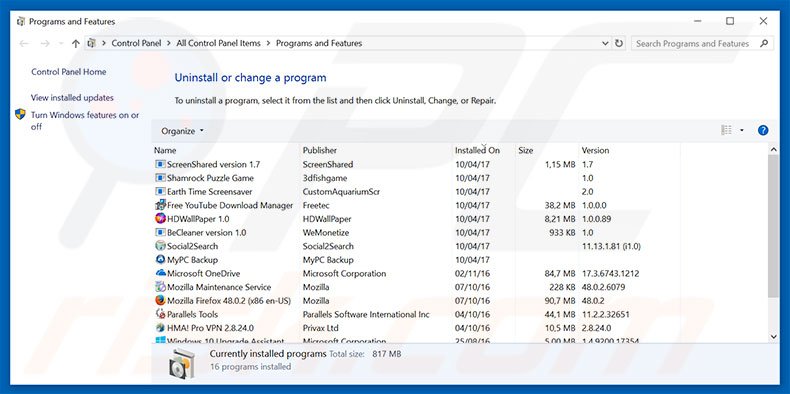Select the Parallels Tools entry
Image resolution: width=790 pixels, height=394 pixels.
click(x=192, y=314)
